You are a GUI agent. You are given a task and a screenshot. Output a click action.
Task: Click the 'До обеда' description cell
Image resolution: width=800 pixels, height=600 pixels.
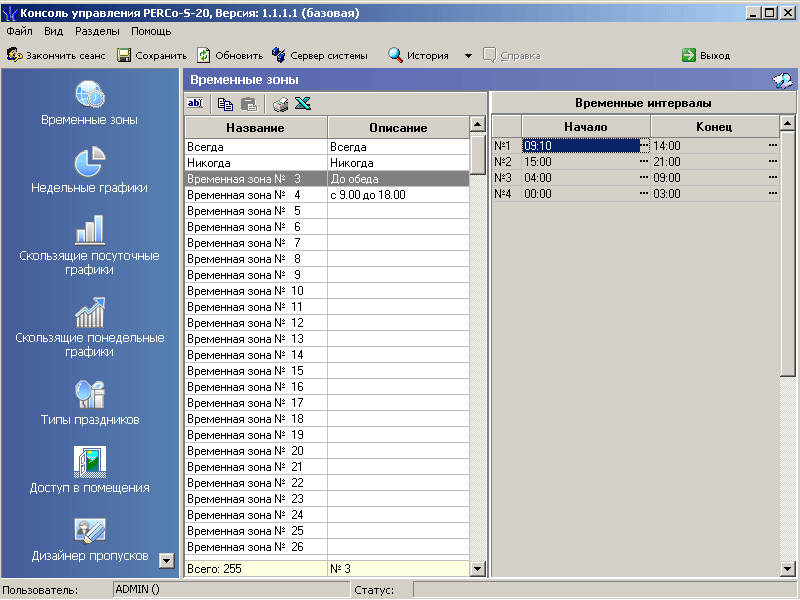coord(398,179)
